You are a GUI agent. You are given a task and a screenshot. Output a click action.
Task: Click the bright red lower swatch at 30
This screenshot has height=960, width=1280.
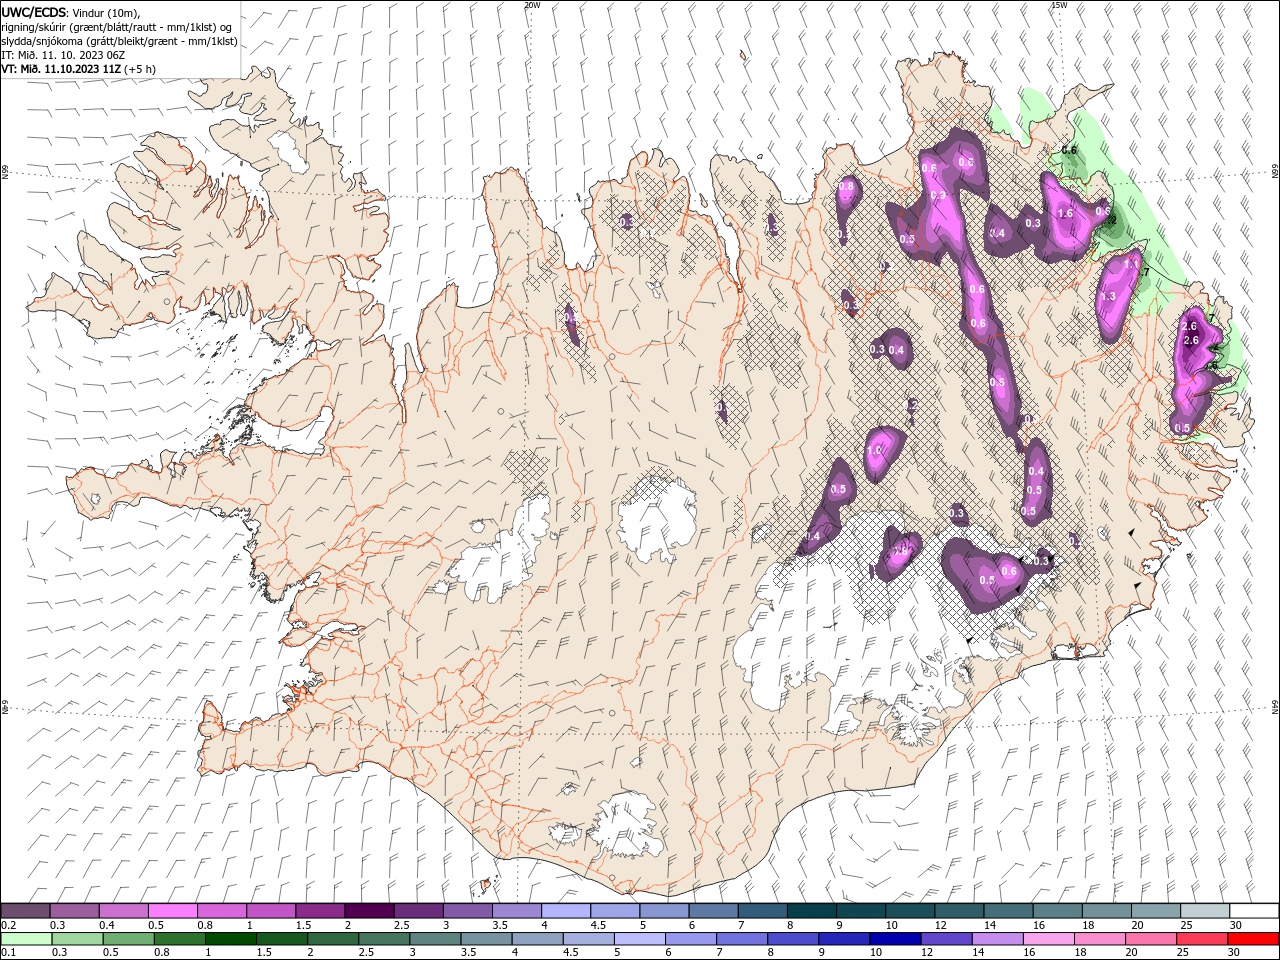1251,939
